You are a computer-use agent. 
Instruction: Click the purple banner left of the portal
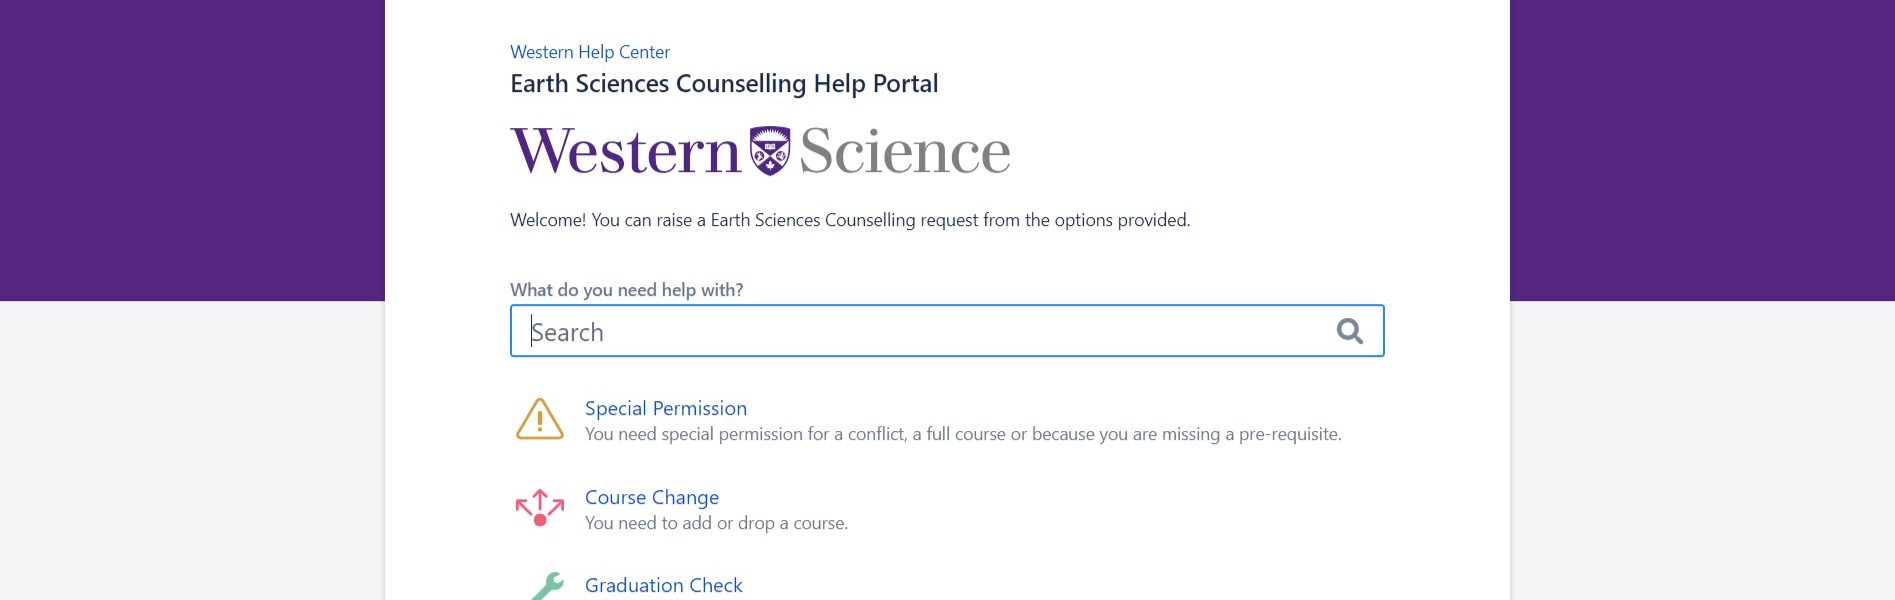(x=190, y=150)
